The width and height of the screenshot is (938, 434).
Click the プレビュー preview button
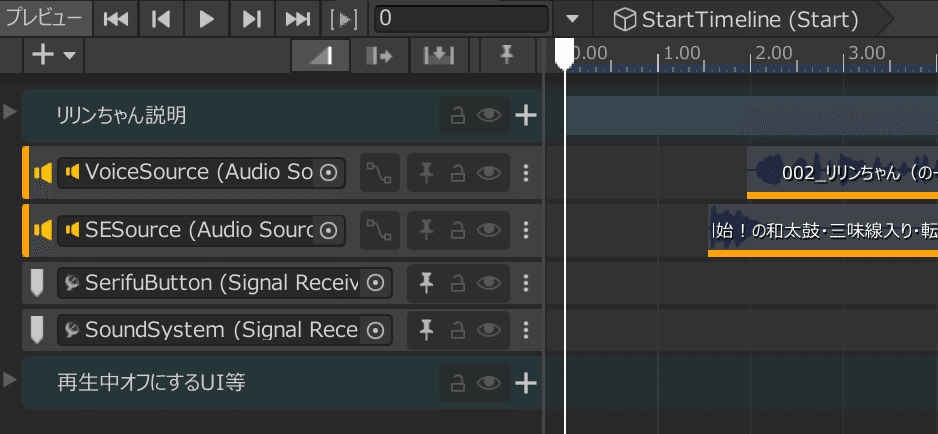click(x=45, y=18)
